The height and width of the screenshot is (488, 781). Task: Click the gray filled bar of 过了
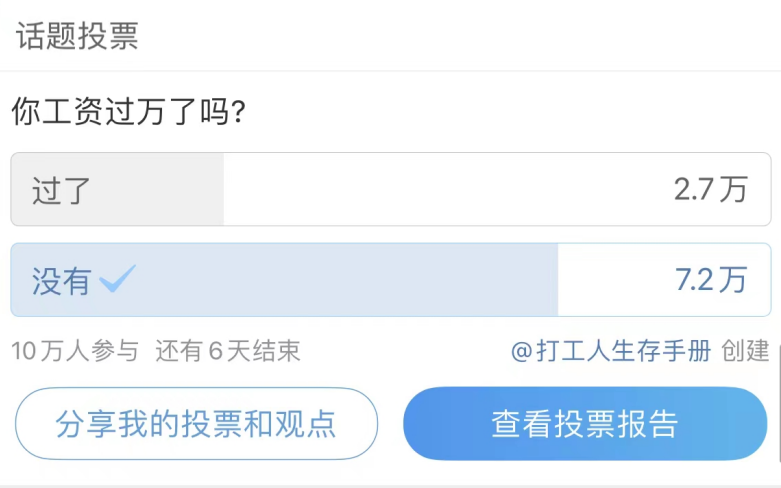tap(118, 189)
